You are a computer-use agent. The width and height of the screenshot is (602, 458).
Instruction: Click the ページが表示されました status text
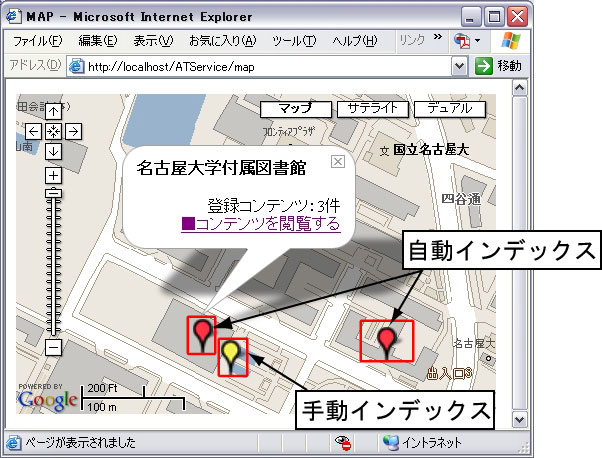pos(81,443)
